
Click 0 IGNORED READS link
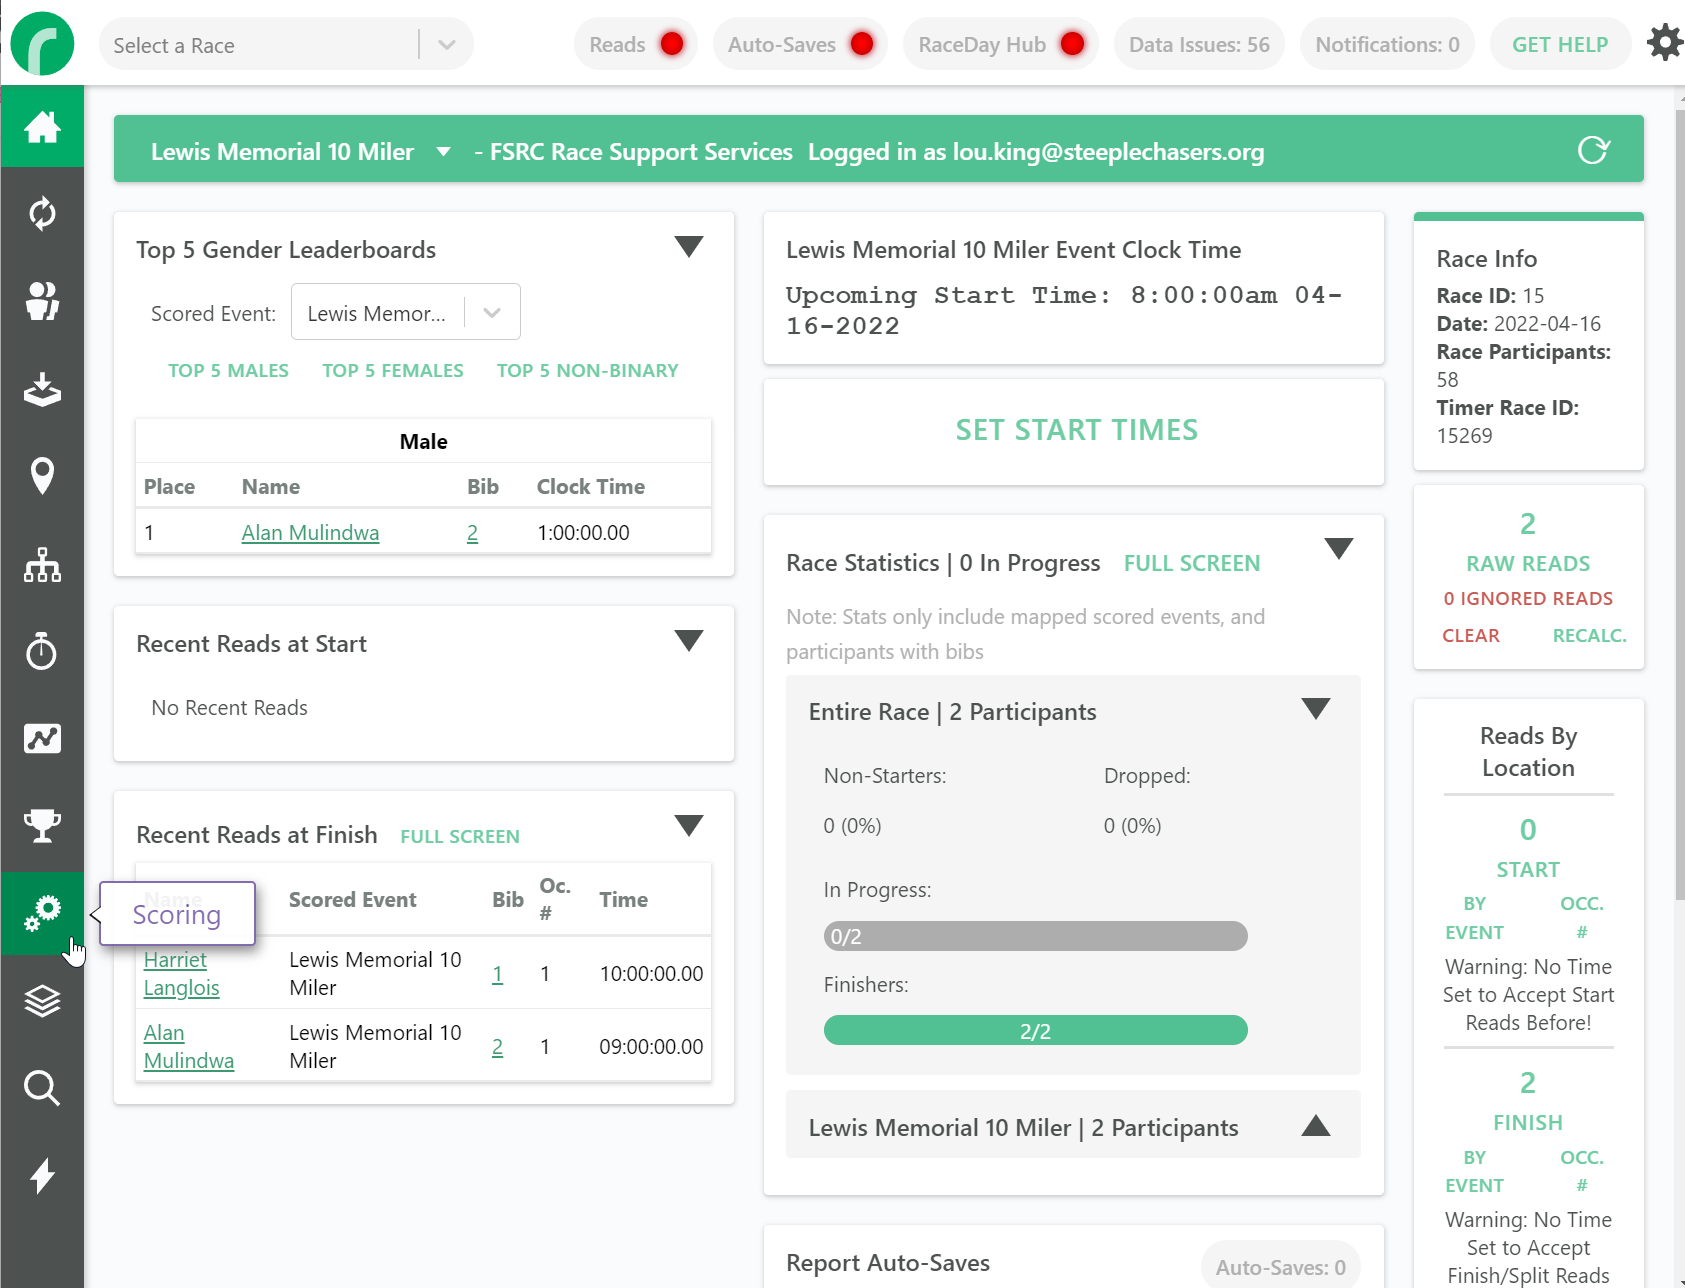[x=1528, y=598]
